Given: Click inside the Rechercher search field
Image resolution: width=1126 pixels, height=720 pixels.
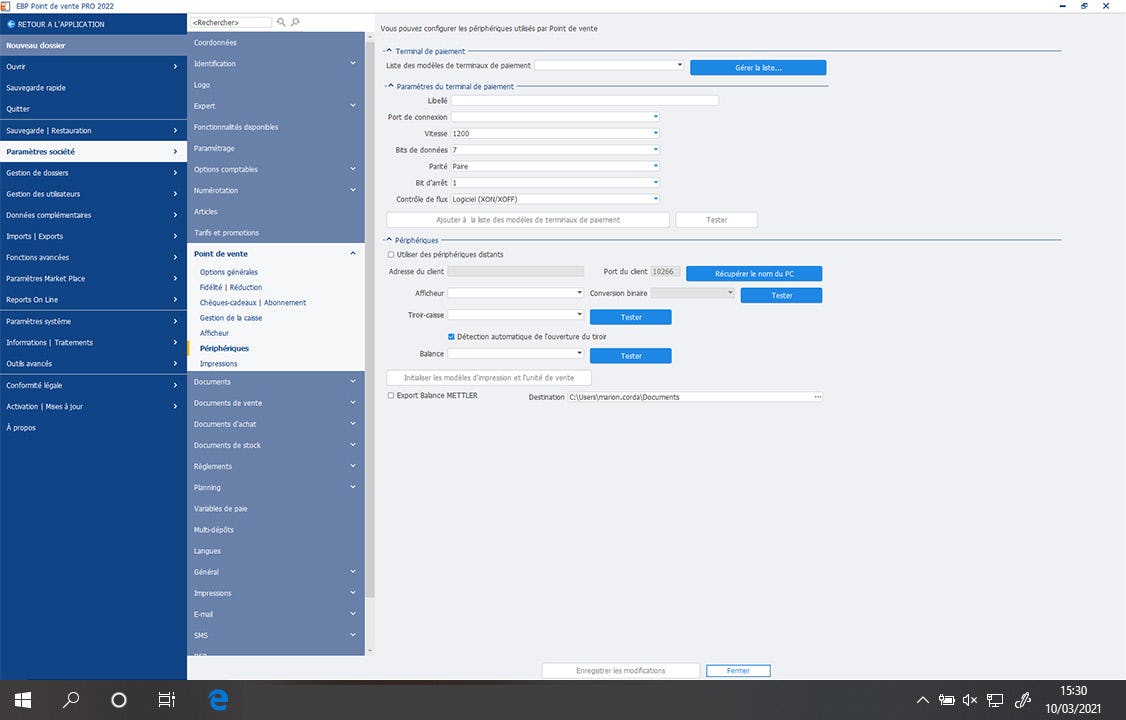Looking at the screenshot, I should point(230,21).
